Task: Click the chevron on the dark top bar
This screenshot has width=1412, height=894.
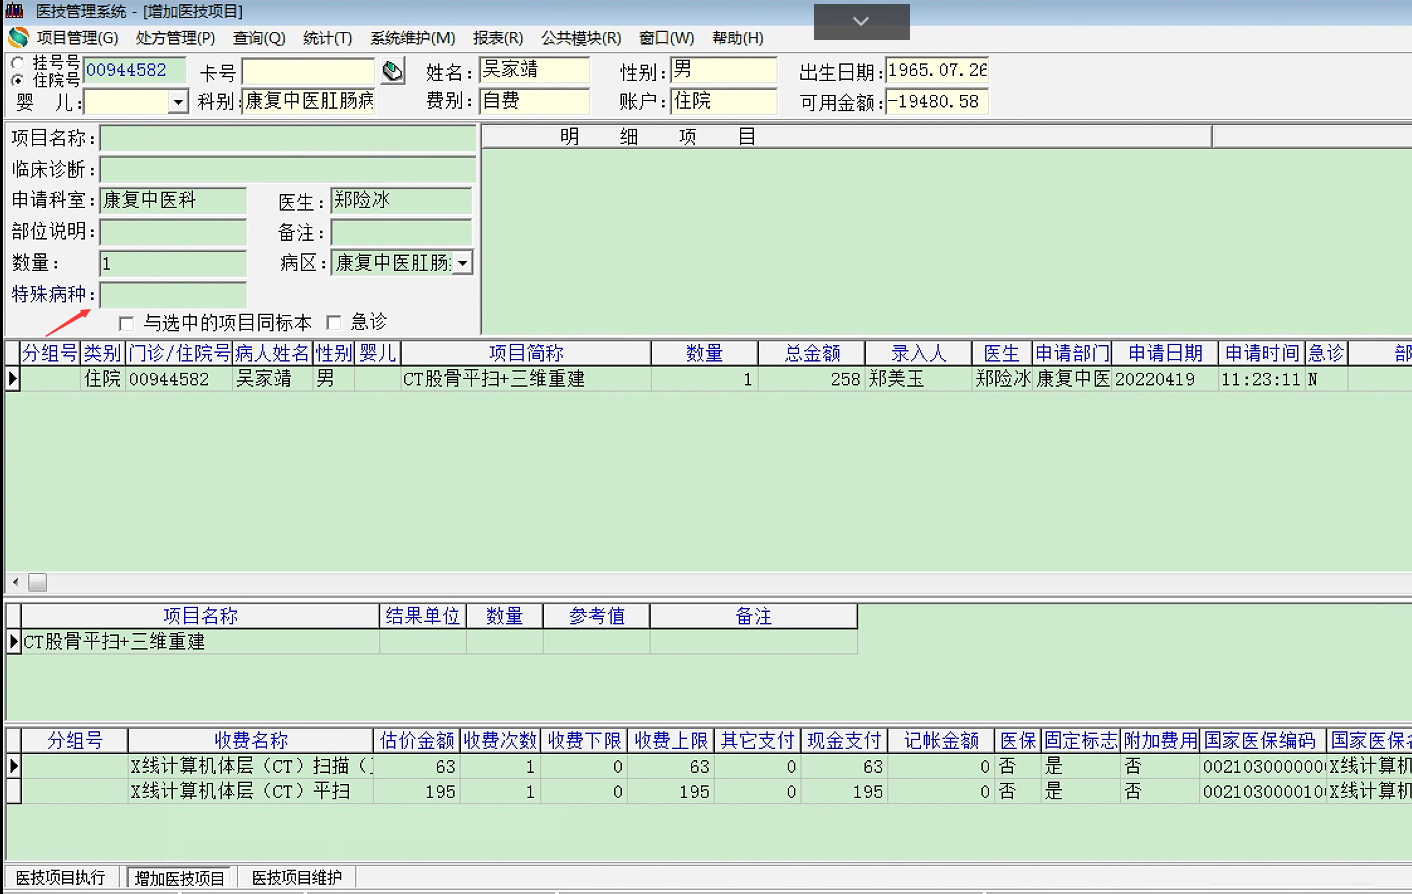Action: pos(861,21)
